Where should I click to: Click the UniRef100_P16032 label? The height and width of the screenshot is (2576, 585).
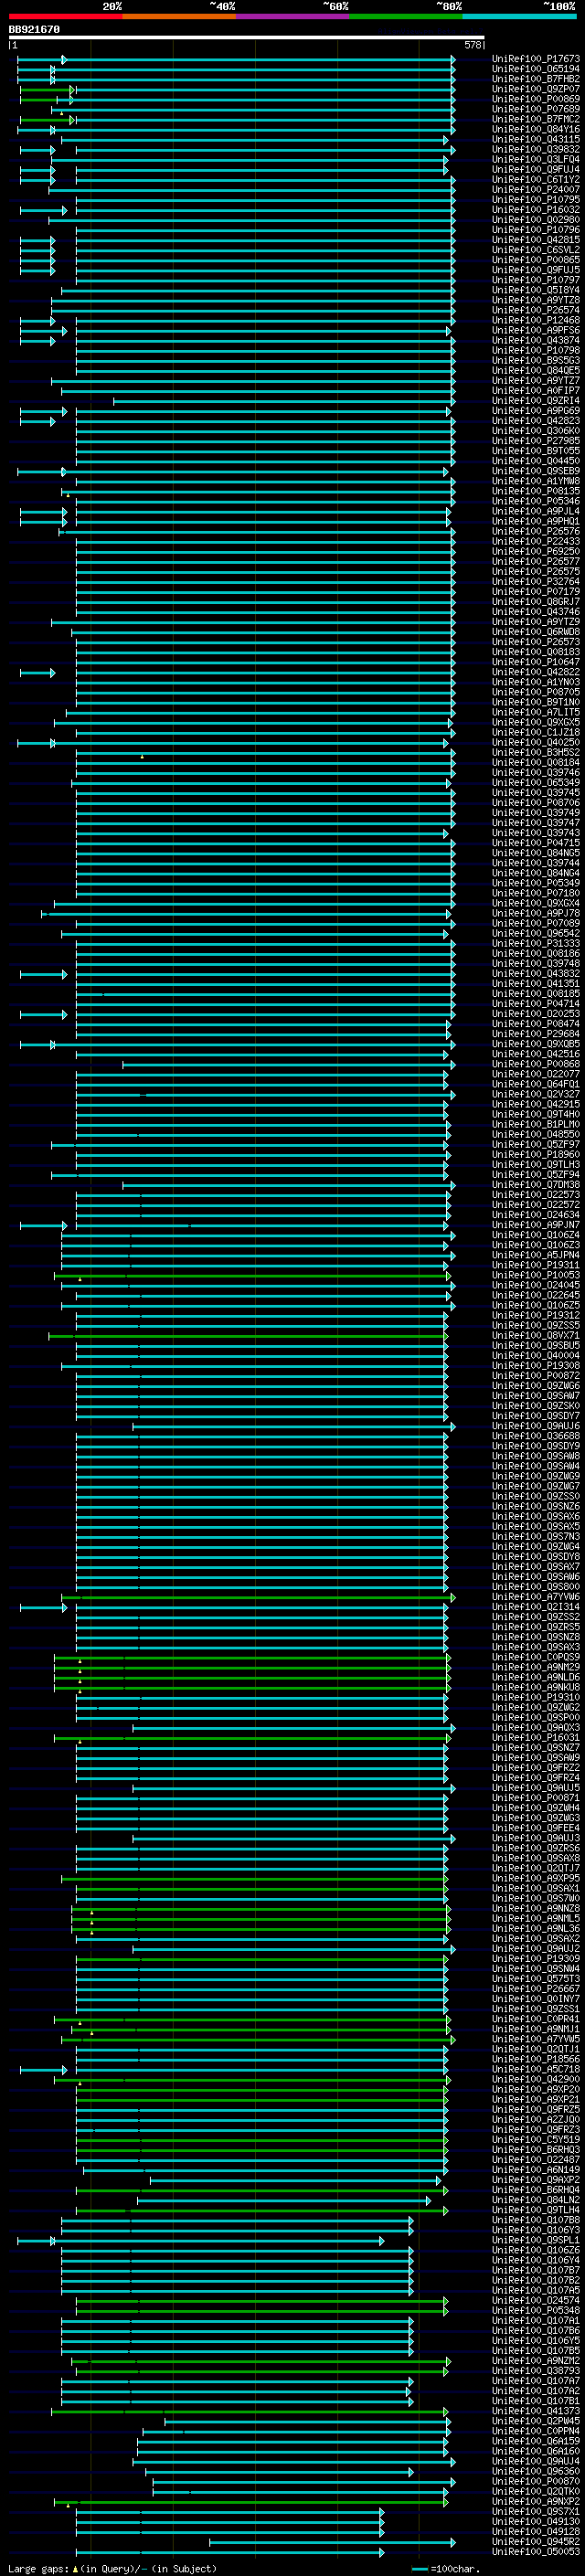[535, 209]
